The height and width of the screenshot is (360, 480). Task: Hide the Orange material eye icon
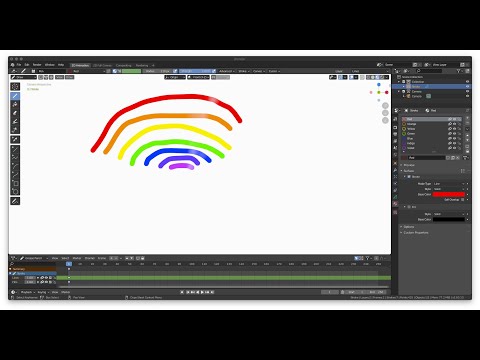[454, 124]
